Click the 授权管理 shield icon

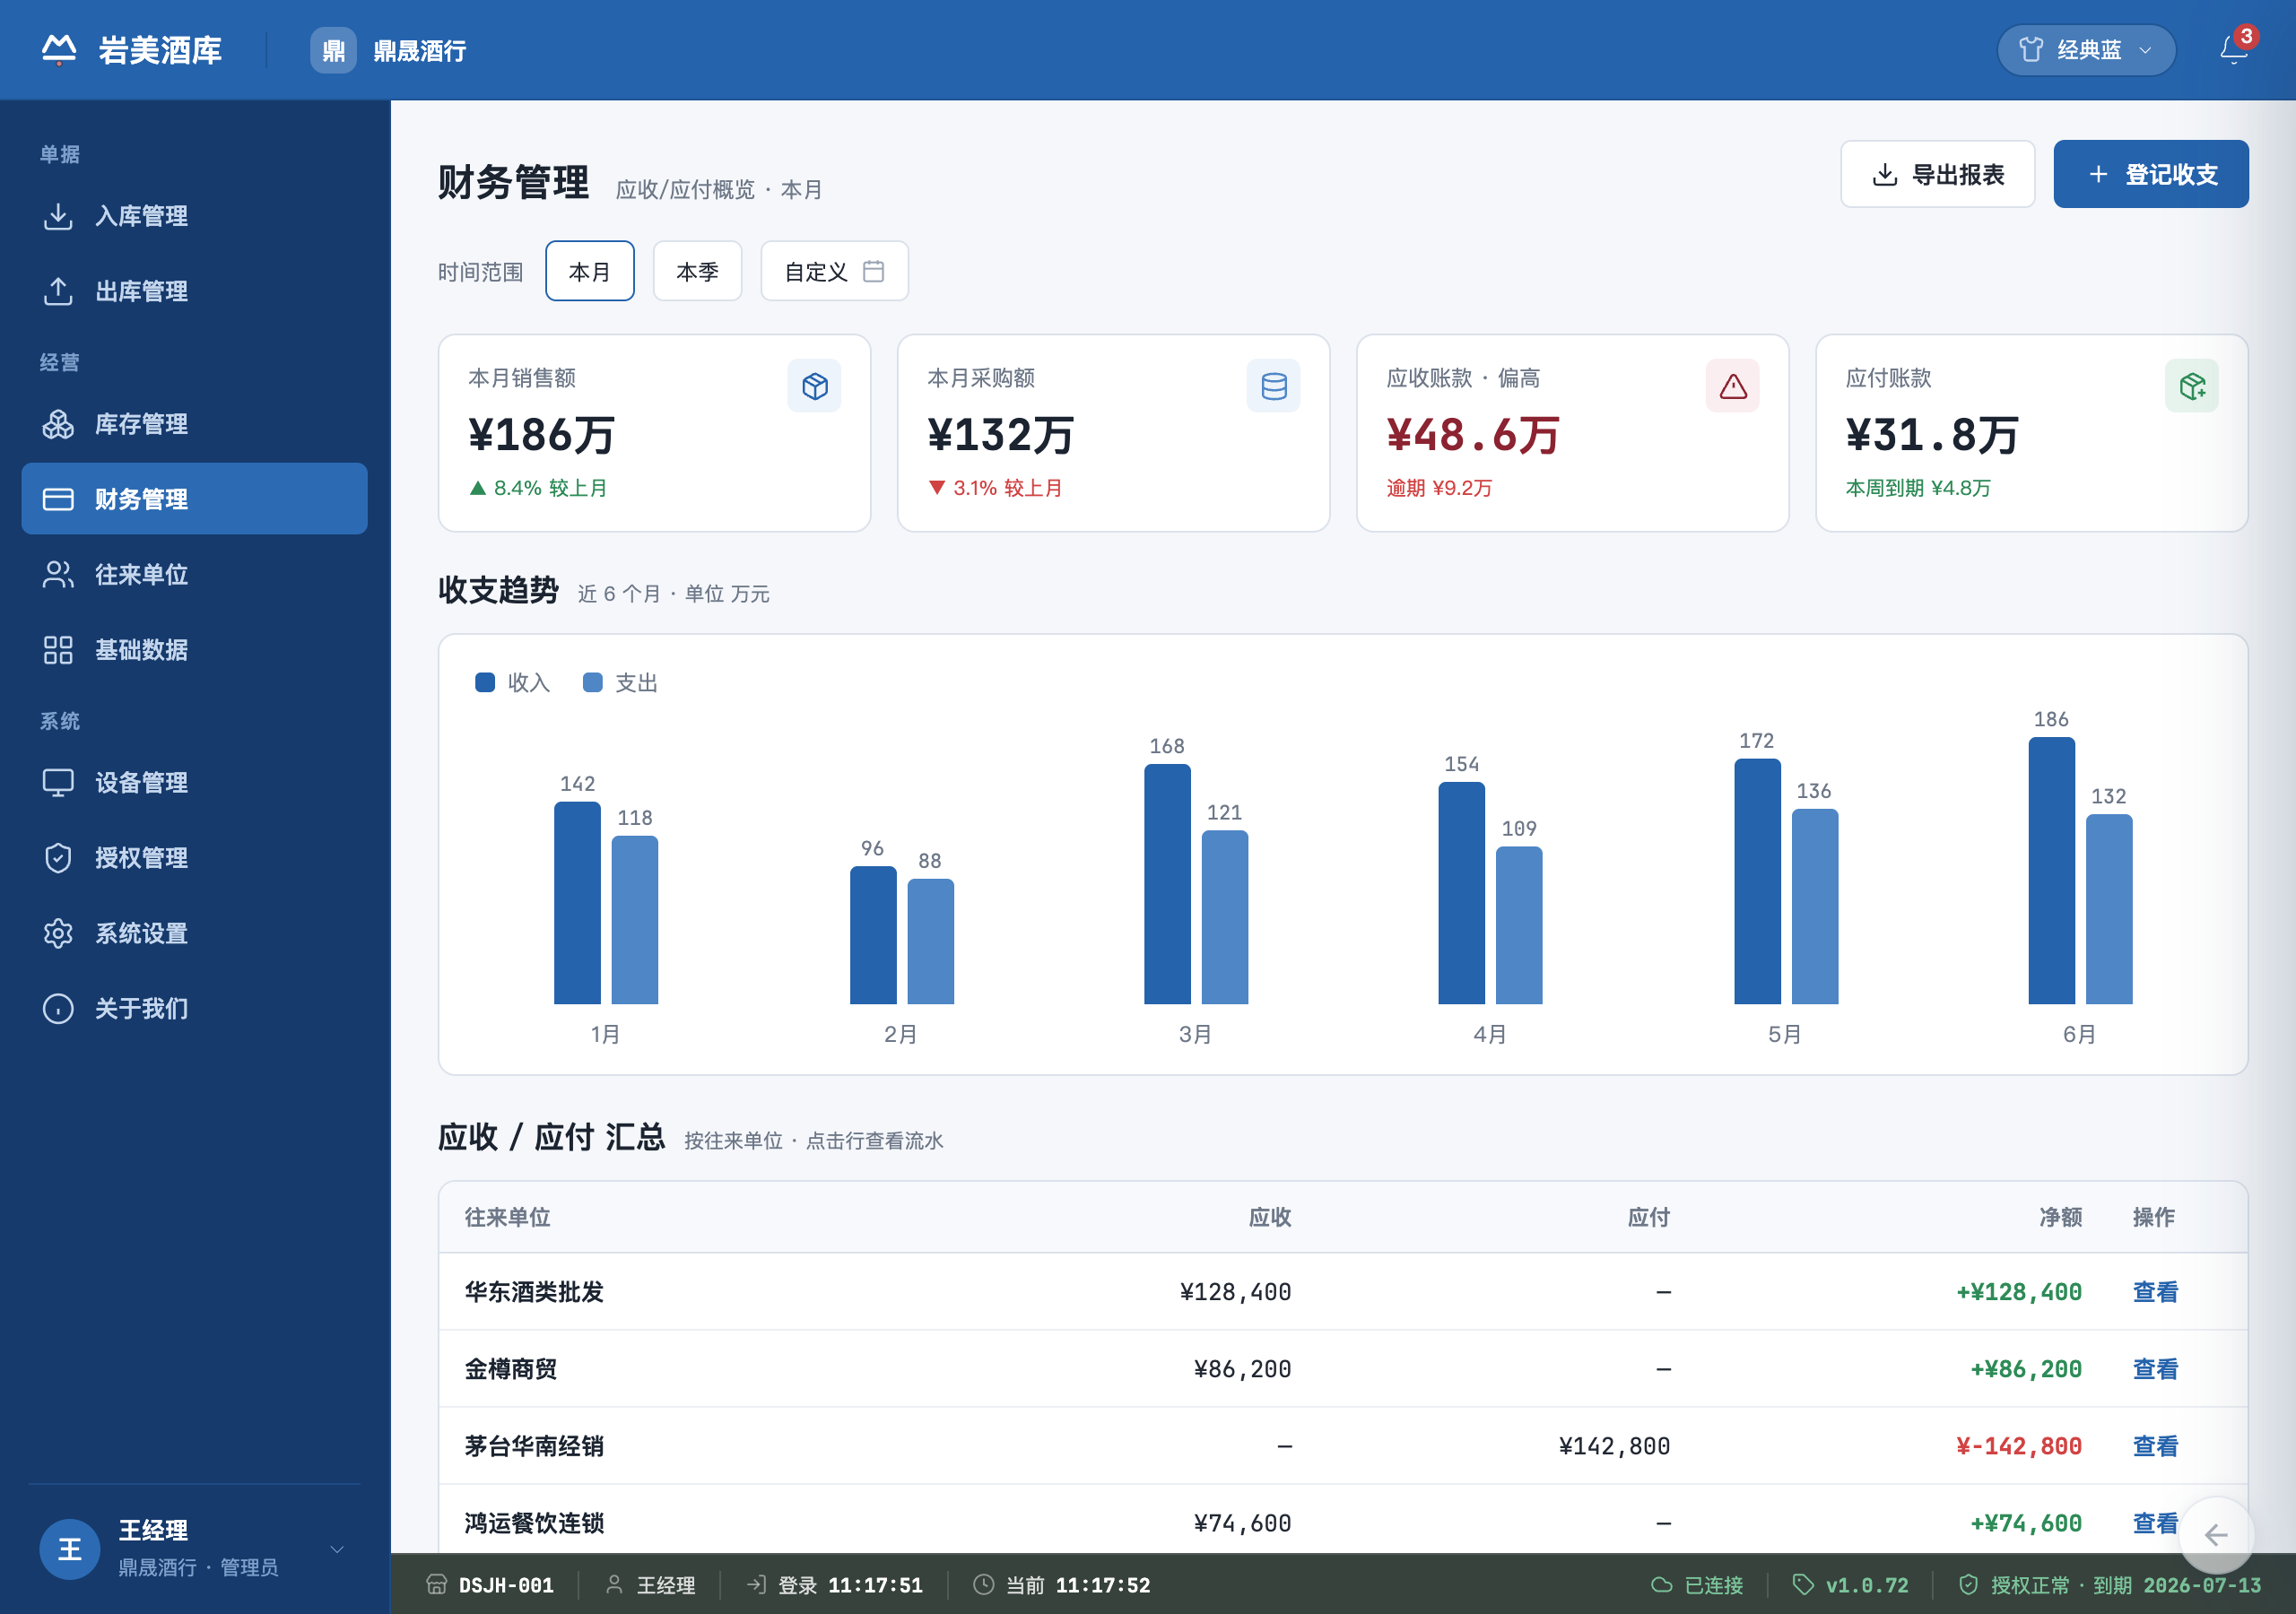coord(58,858)
